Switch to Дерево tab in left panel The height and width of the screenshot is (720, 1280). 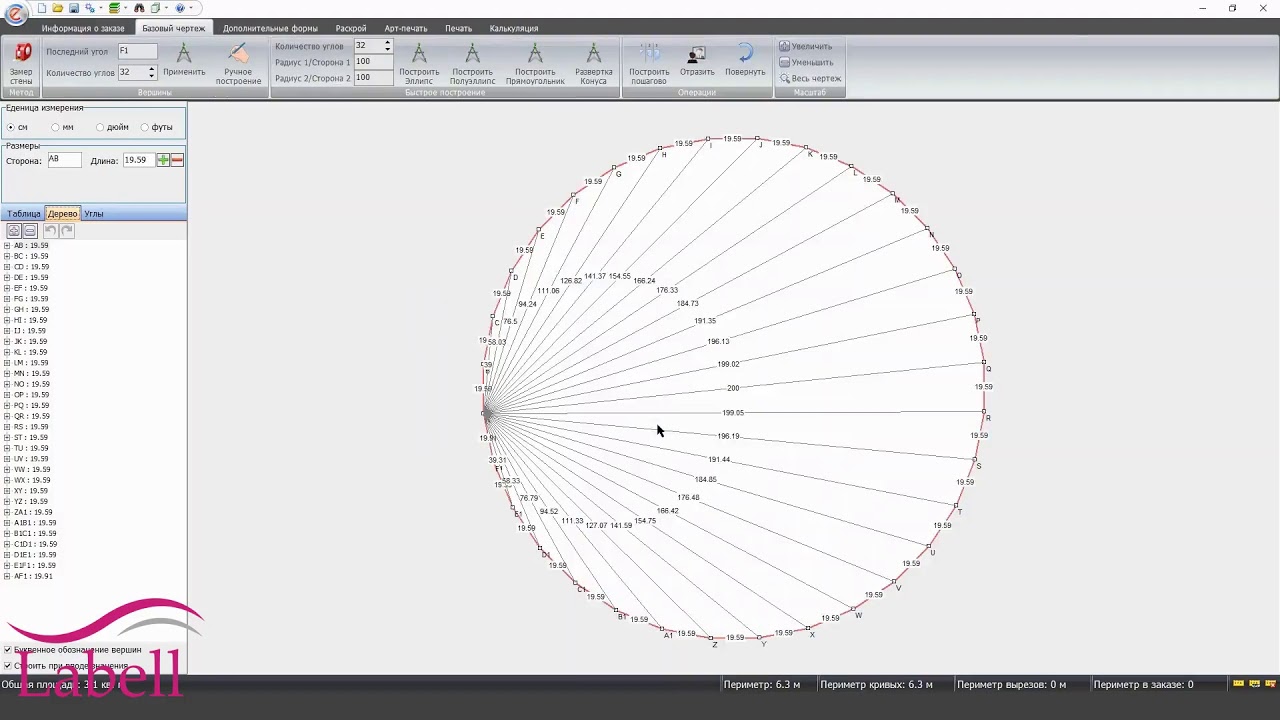62,214
